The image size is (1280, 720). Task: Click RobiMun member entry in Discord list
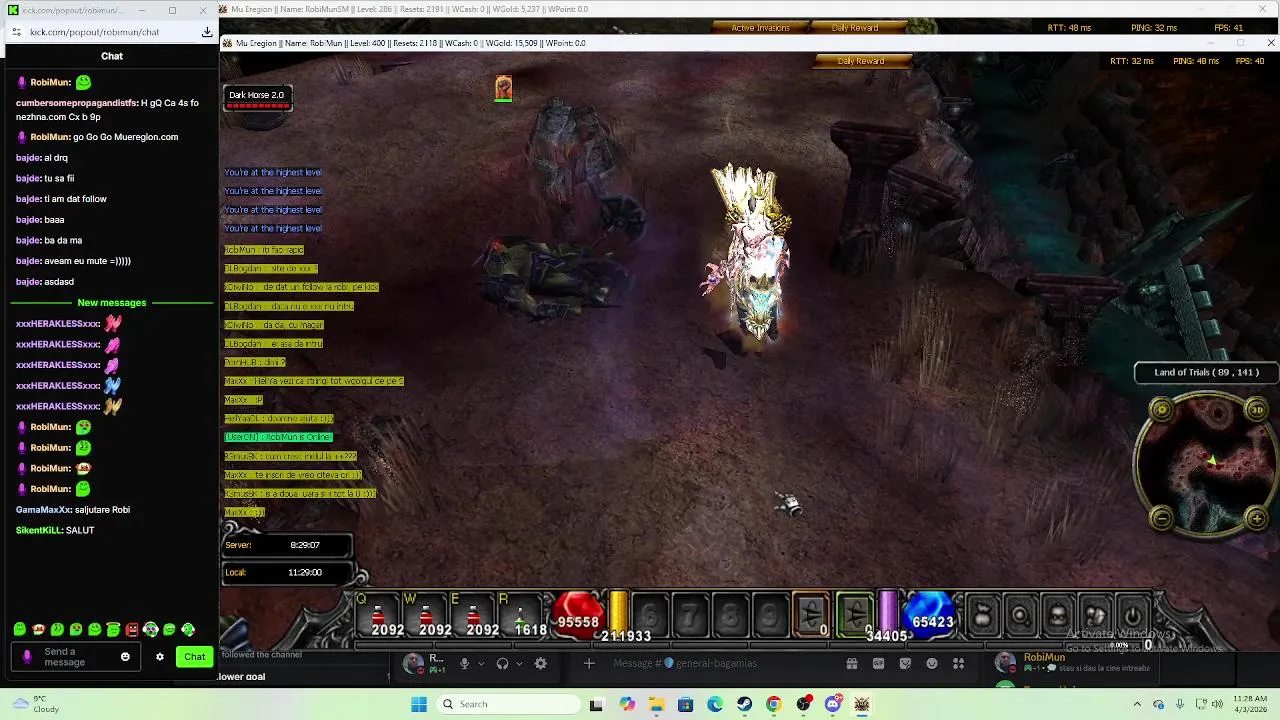[1075, 662]
